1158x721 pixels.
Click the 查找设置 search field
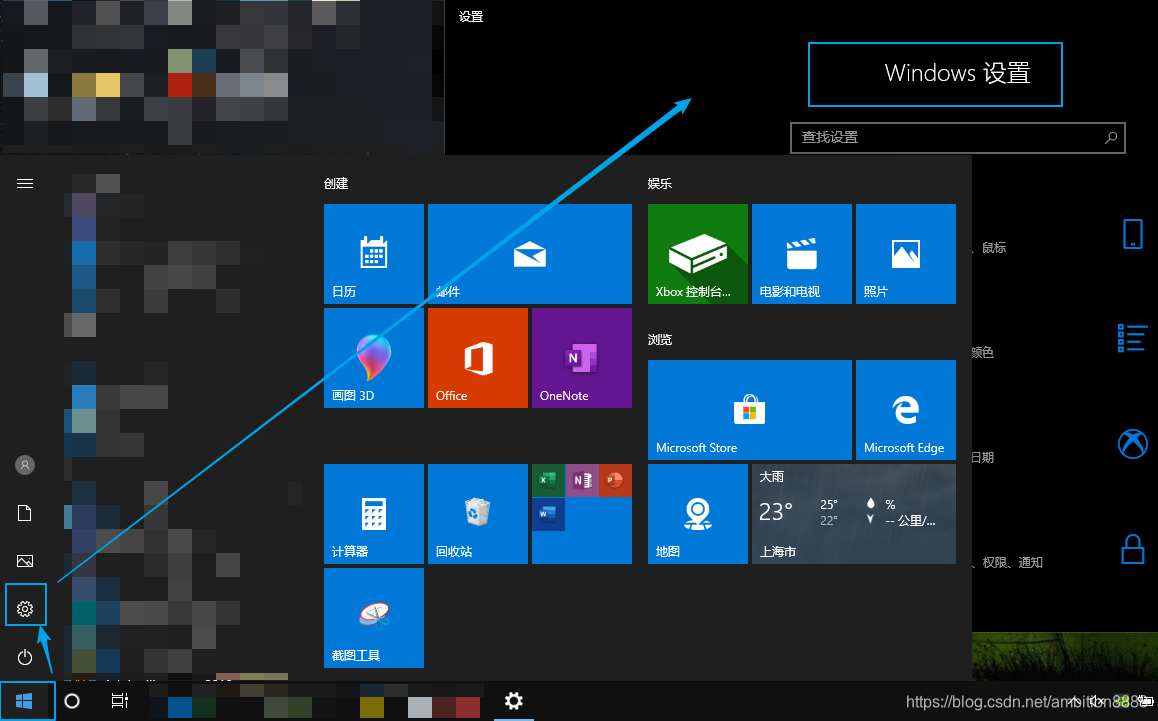pos(958,137)
